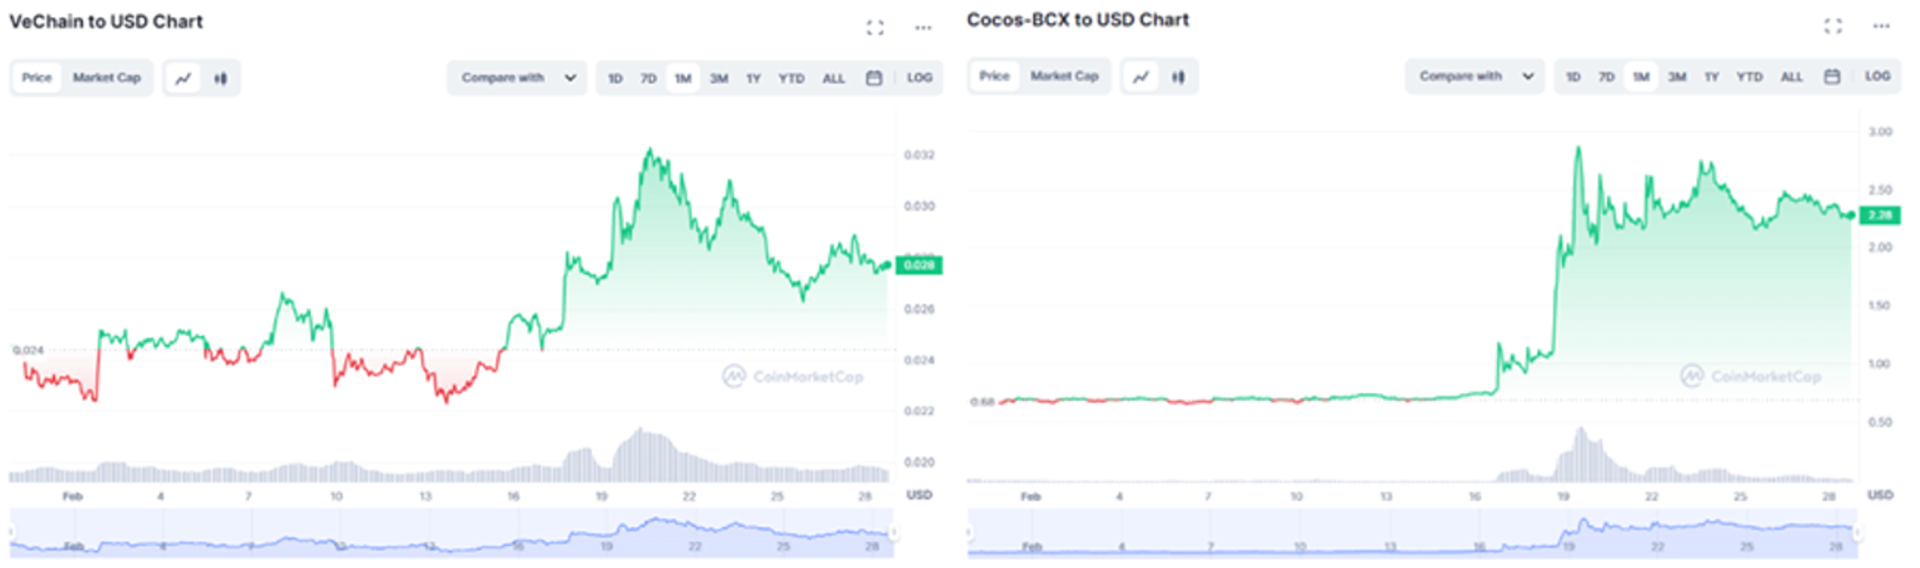The width and height of the screenshot is (1920, 568).
Task: Select 3M range on Cocos-BCX chart
Action: click(x=1677, y=76)
